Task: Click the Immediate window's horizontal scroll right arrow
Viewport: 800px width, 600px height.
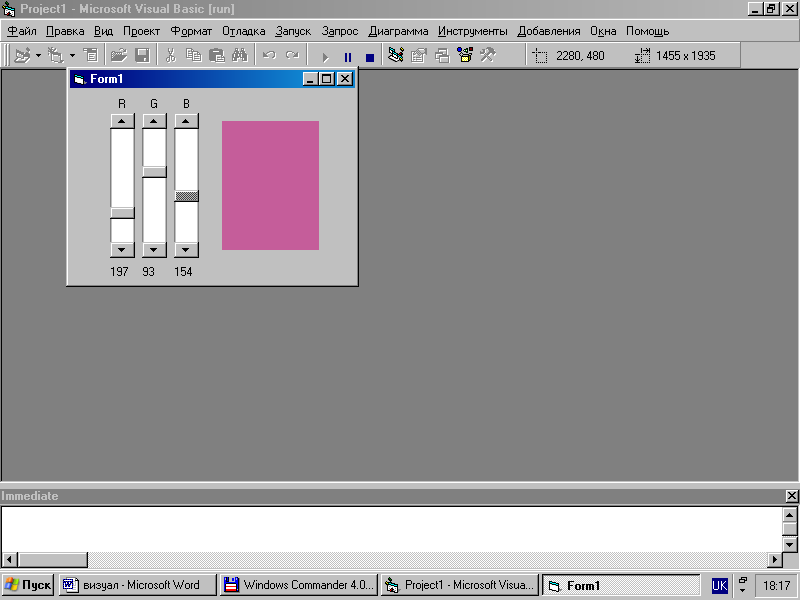Action: click(775, 559)
